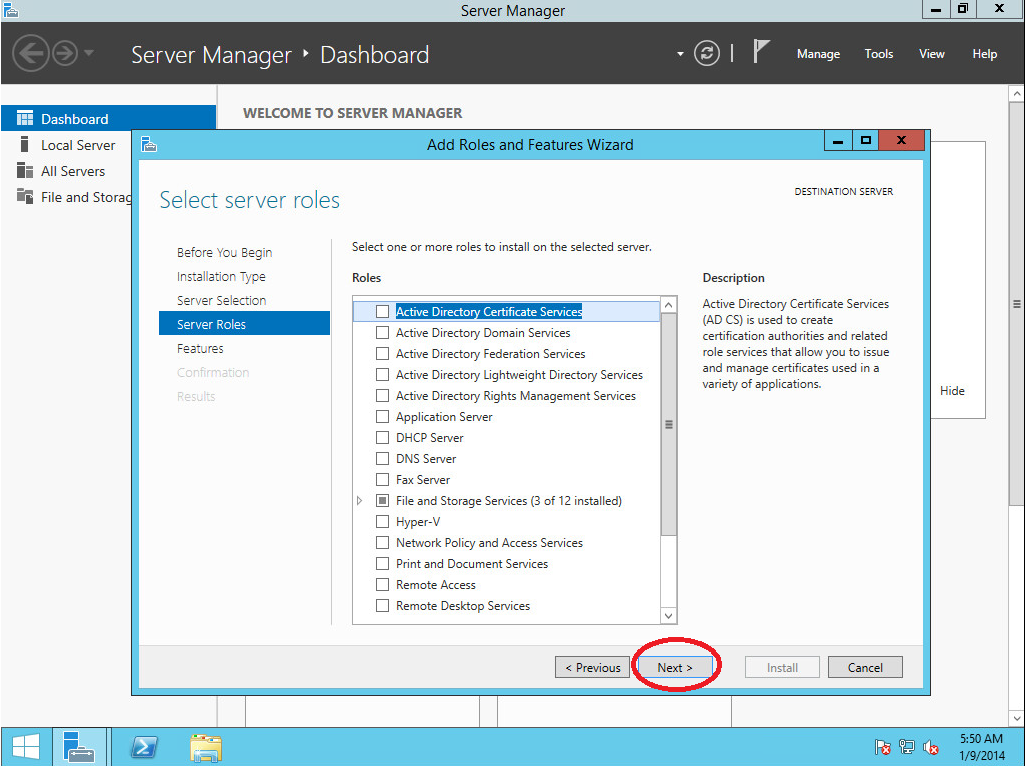Minimize the Add Roles and Features Wizard
Viewport: 1025px width, 766px height.
pyautogui.click(x=838, y=141)
